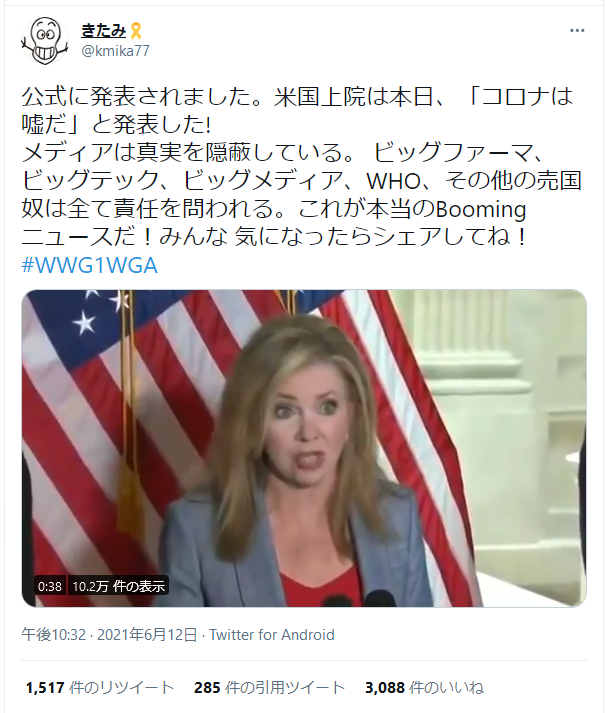Click the smiley profile avatar
Screen dimensions: 605x713
pos(45,41)
